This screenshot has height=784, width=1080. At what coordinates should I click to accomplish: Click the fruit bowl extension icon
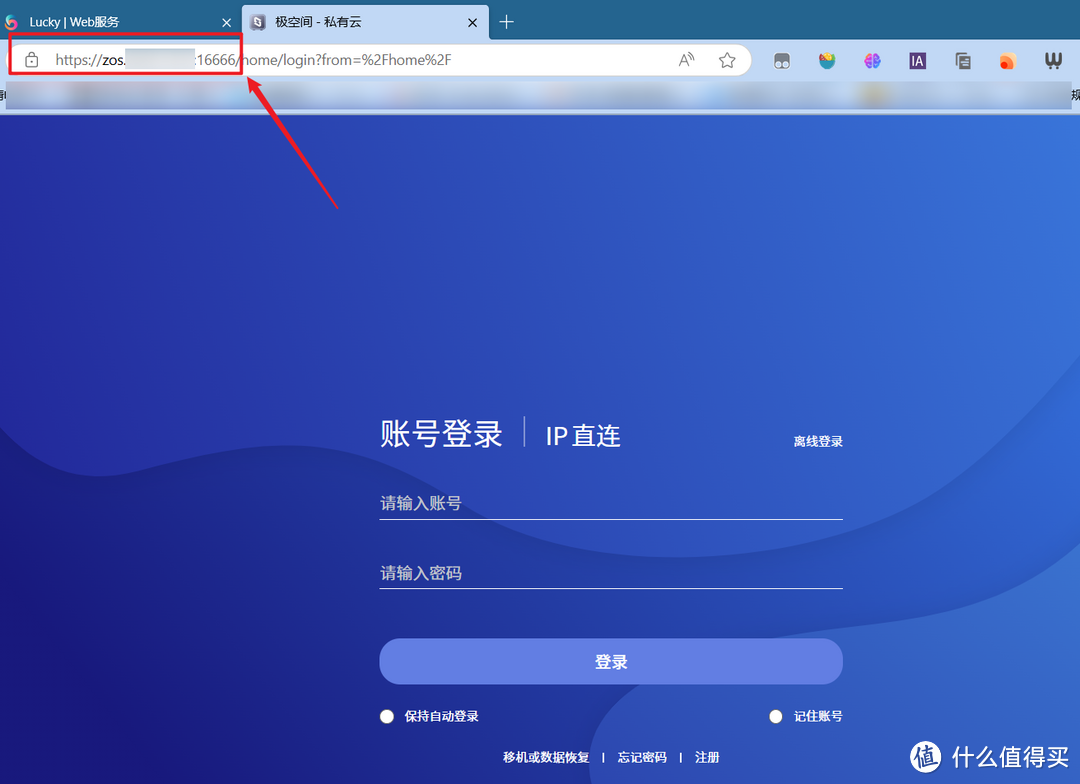click(x=827, y=61)
